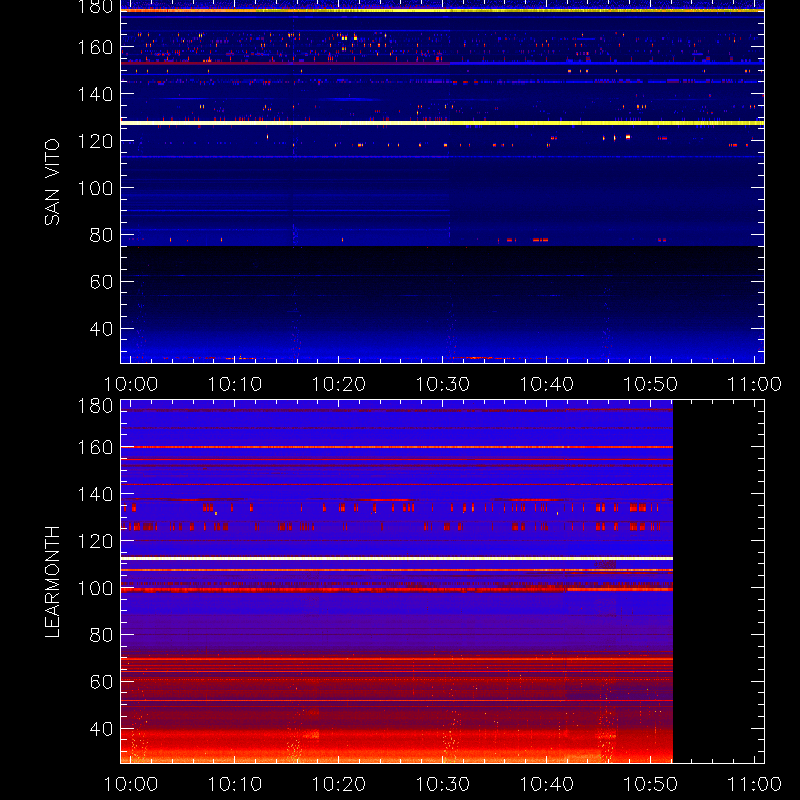Choose the 10:50 time label under LEARMONTH plot
The height and width of the screenshot is (800, 800).
point(651,784)
